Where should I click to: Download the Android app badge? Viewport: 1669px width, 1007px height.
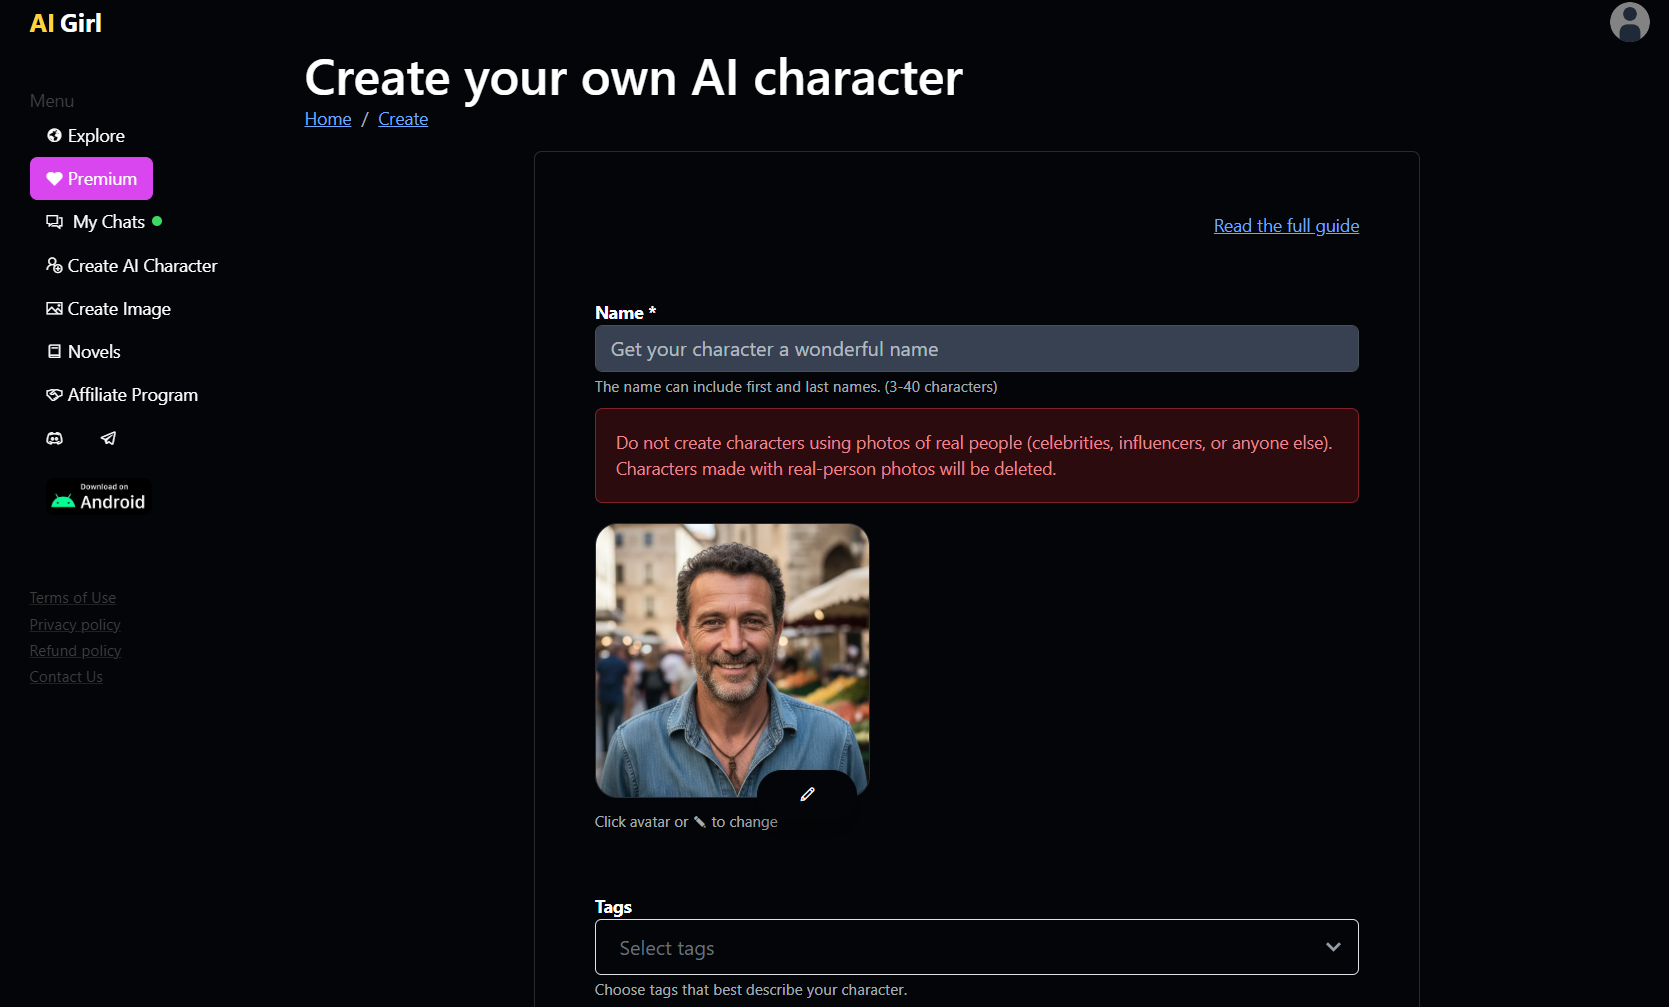(x=99, y=496)
